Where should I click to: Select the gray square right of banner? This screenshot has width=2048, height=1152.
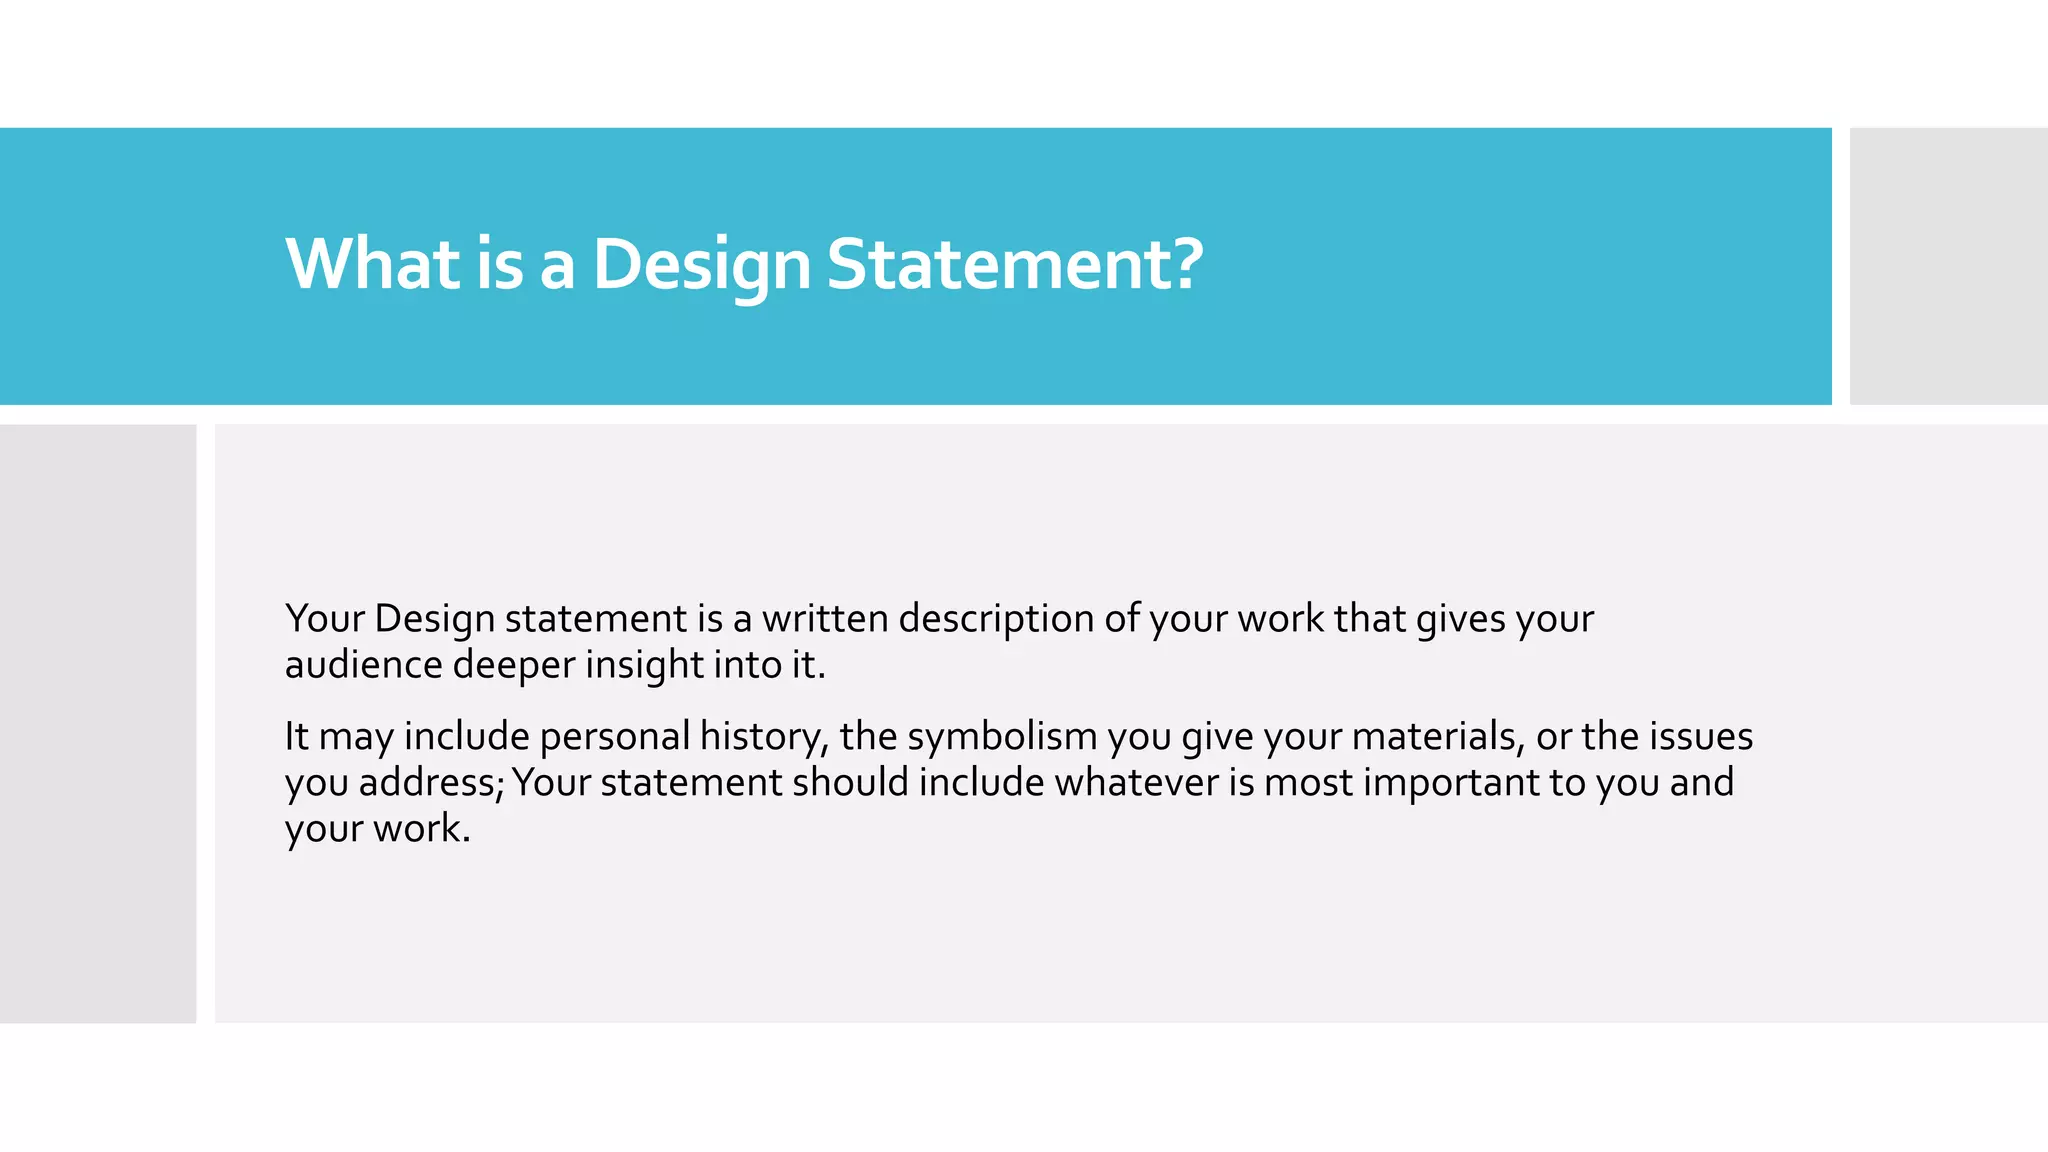(1948, 266)
